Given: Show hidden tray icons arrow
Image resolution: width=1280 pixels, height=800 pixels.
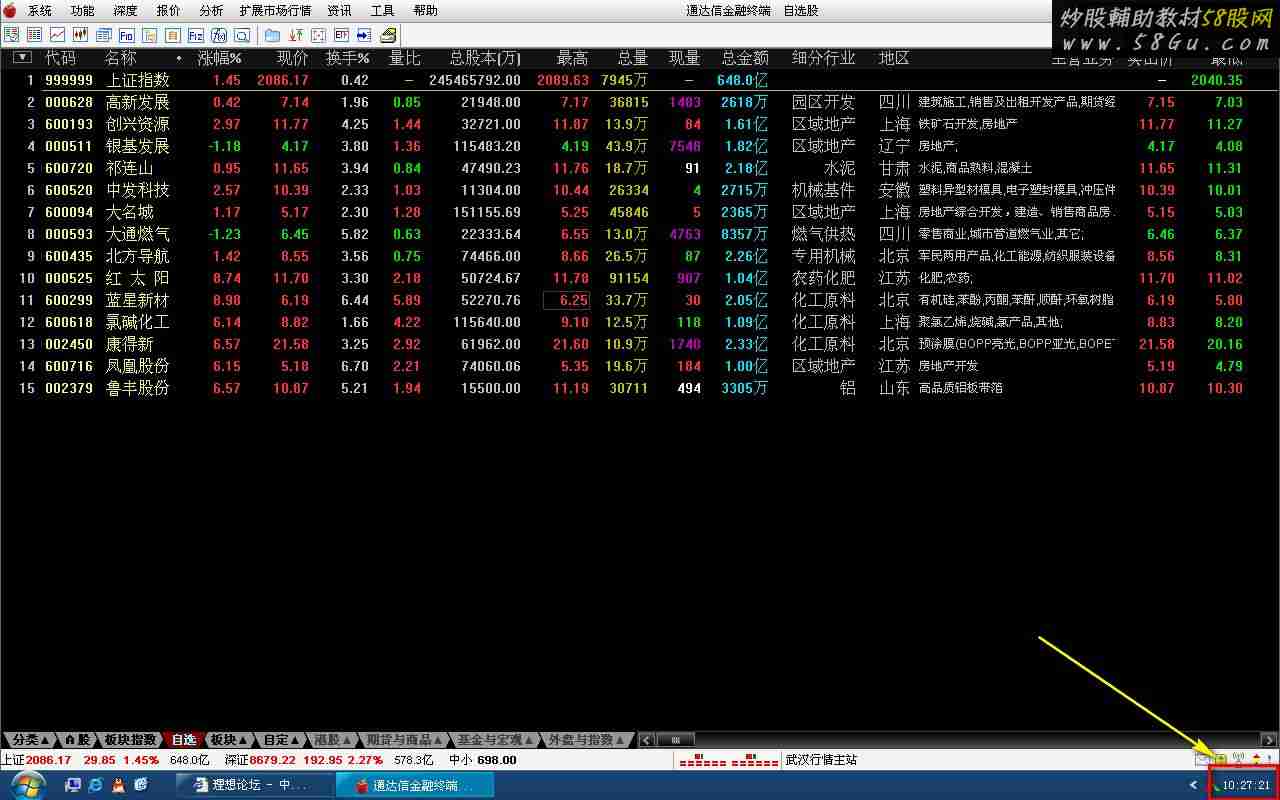Looking at the screenshot, I should [1193, 785].
